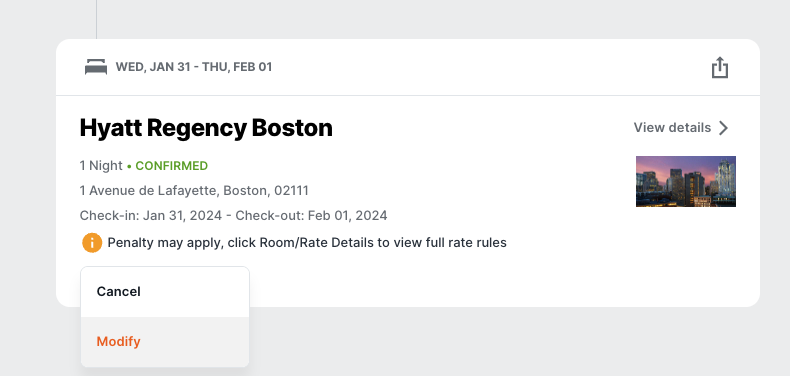Screen dimensions: 790x376
Task: Click the vertical timeline line above card
Action: [96, 19]
